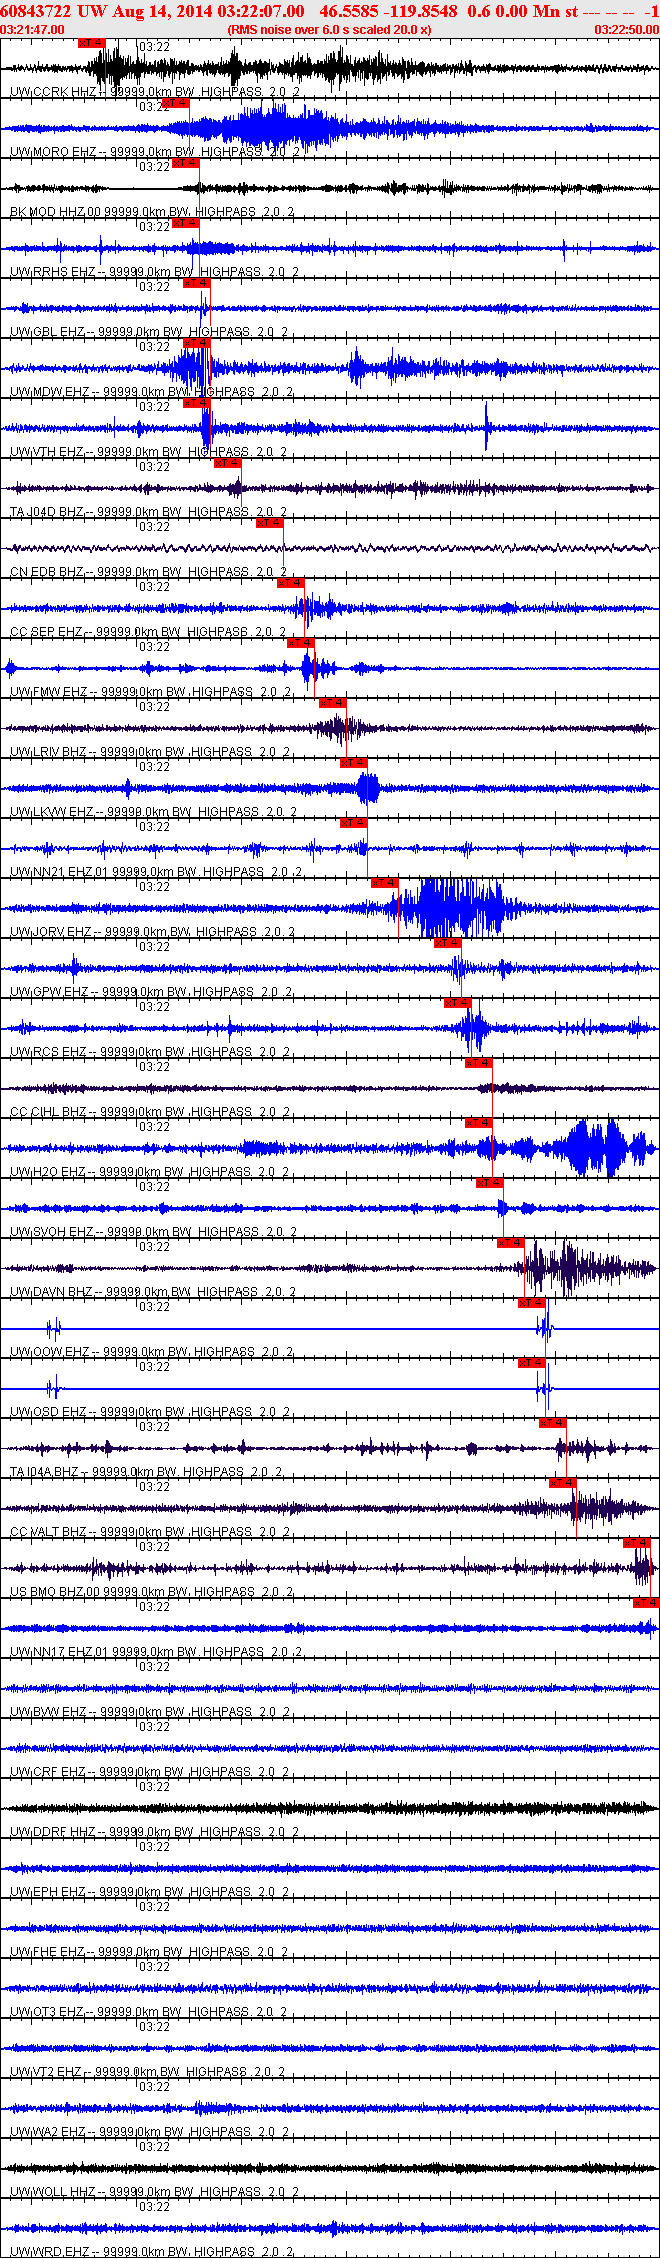Select the UW OOW EHZ station label
The height and width of the screenshot is (2258, 660).
click(x=152, y=1352)
